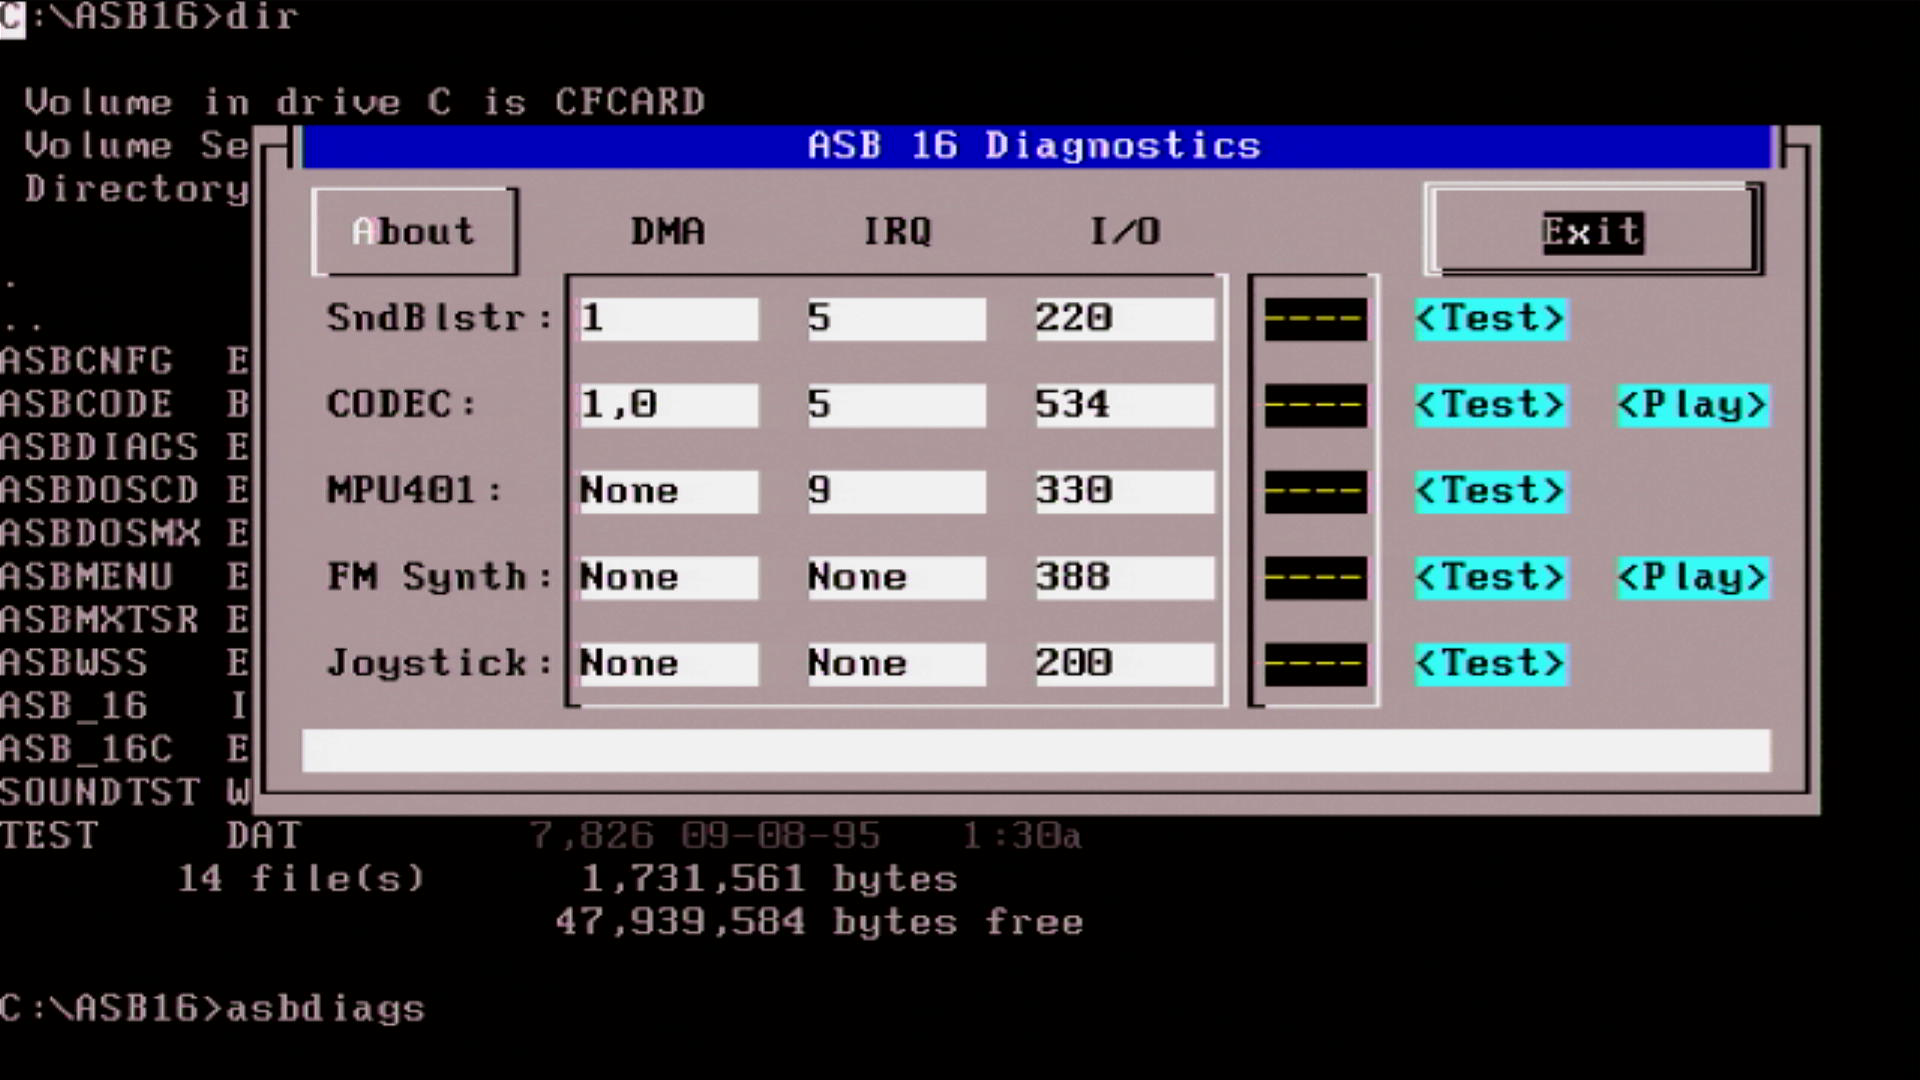The height and width of the screenshot is (1080, 1920).
Task: Select the MPU401 IRQ 9 field
Action: pos(896,491)
